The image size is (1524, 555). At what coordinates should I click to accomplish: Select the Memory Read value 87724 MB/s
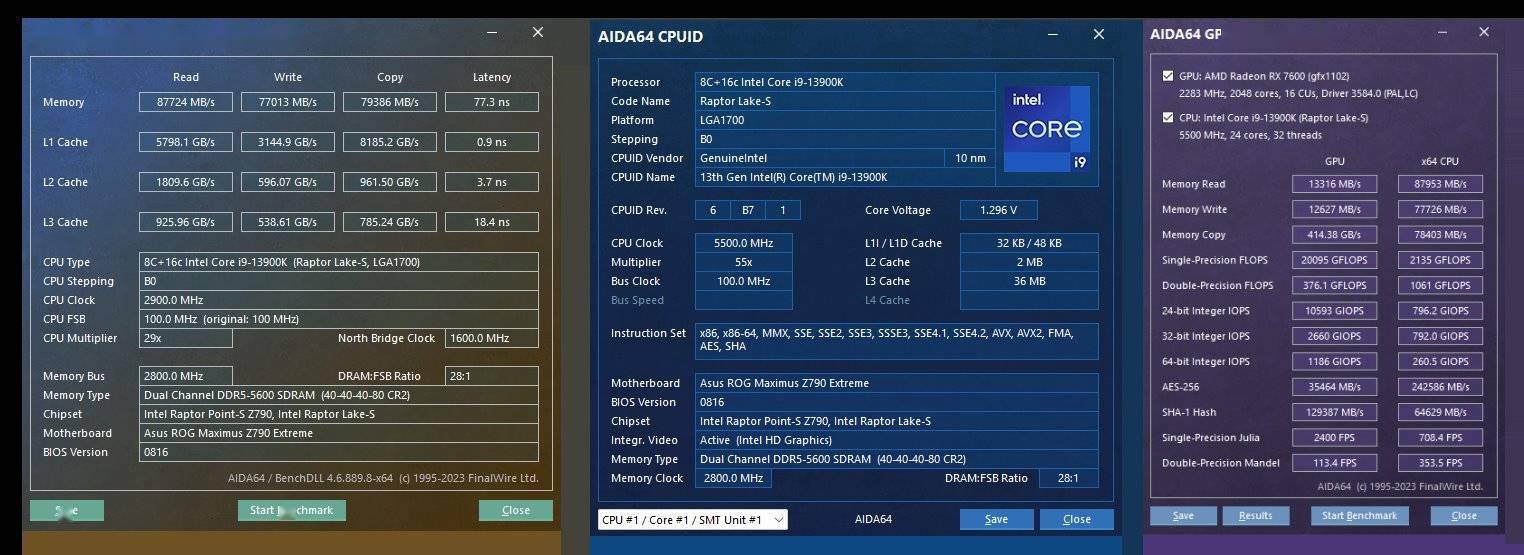[x=186, y=102]
